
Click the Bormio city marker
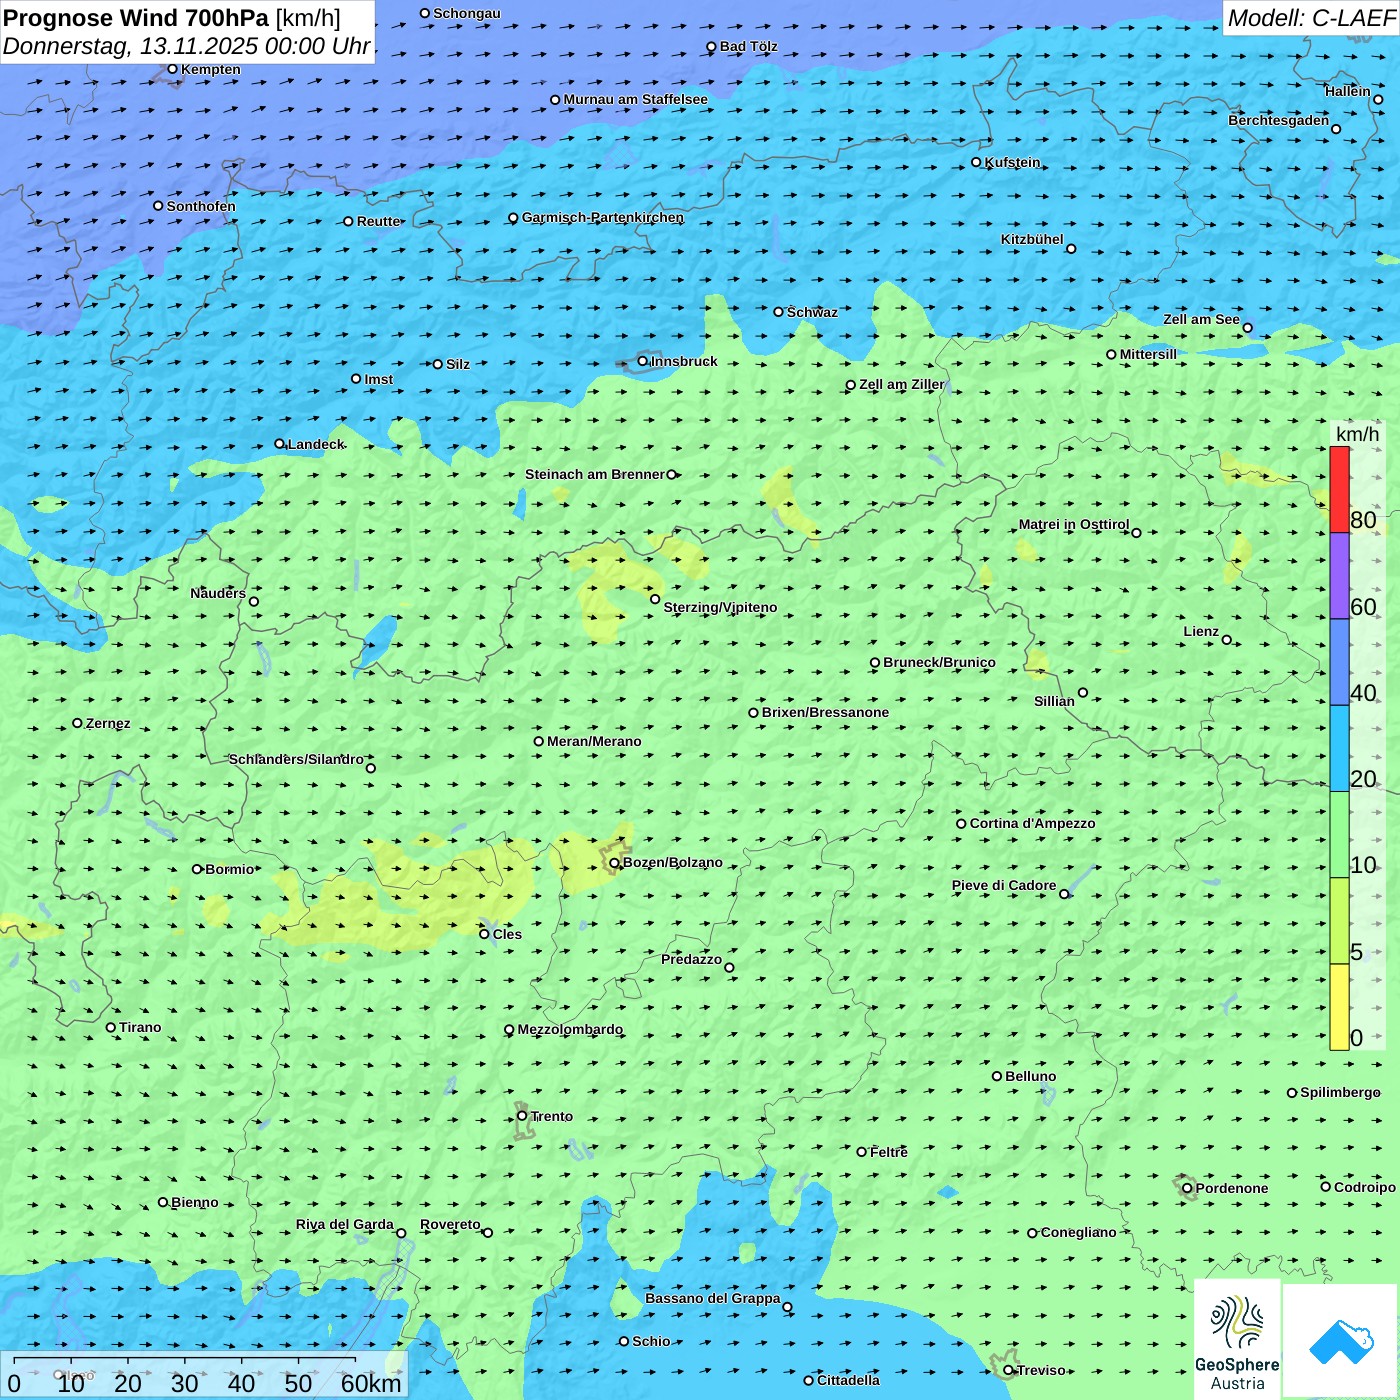[x=198, y=869]
